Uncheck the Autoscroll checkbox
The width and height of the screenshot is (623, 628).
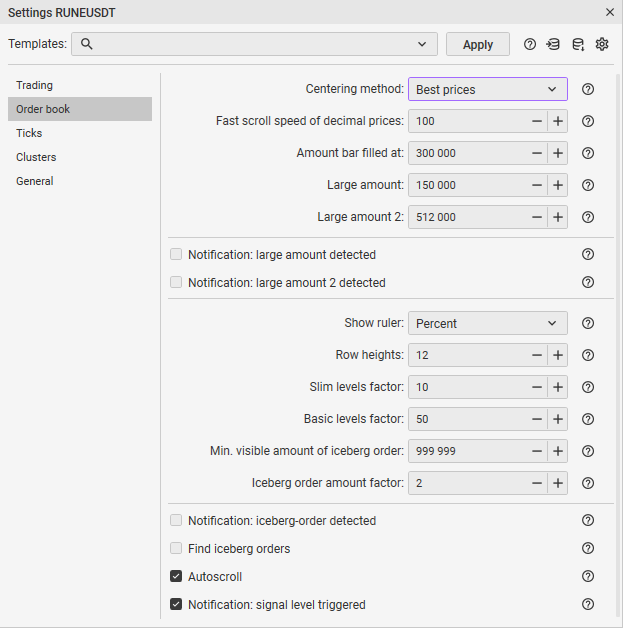click(x=176, y=576)
